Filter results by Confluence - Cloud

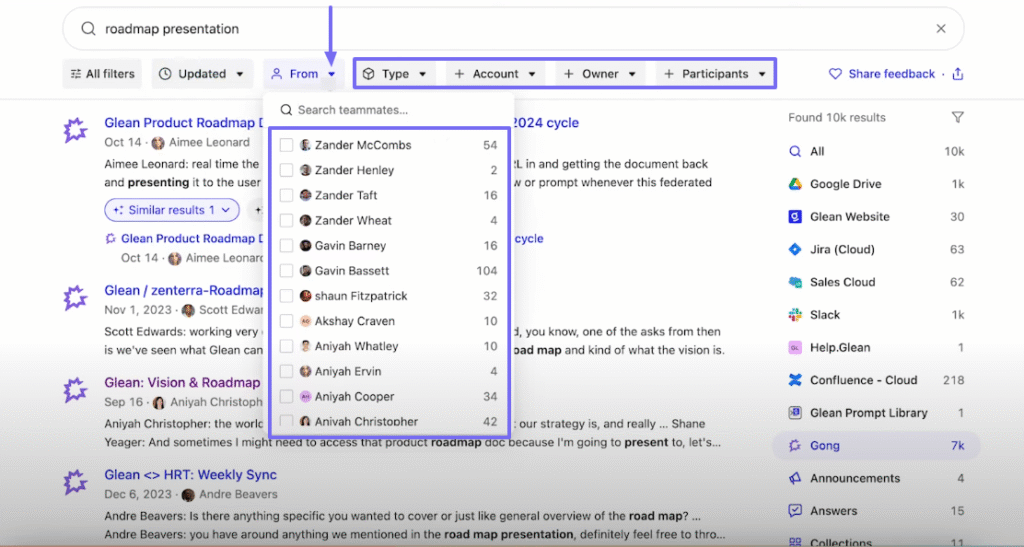(x=876, y=380)
